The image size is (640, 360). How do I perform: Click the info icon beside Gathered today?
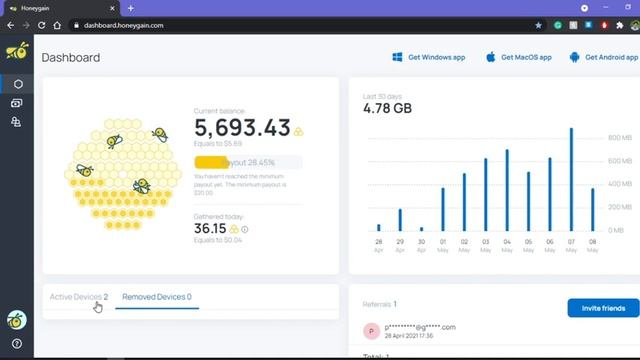pos(244,230)
